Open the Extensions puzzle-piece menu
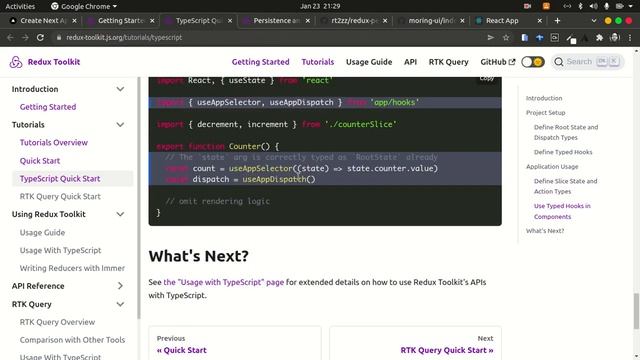 coord(599,38)
